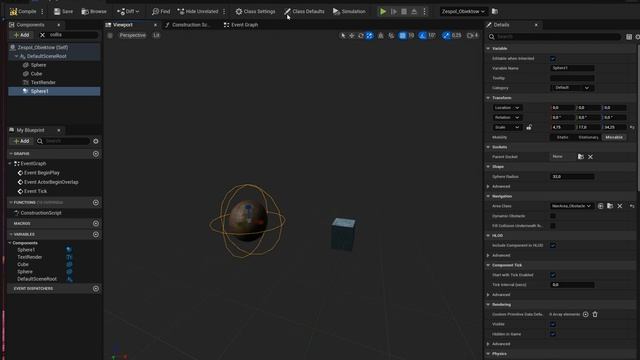640x360 pixels.
Task: Collapse DefaultSceneRoot in components tree
Action: click(16, 56)
